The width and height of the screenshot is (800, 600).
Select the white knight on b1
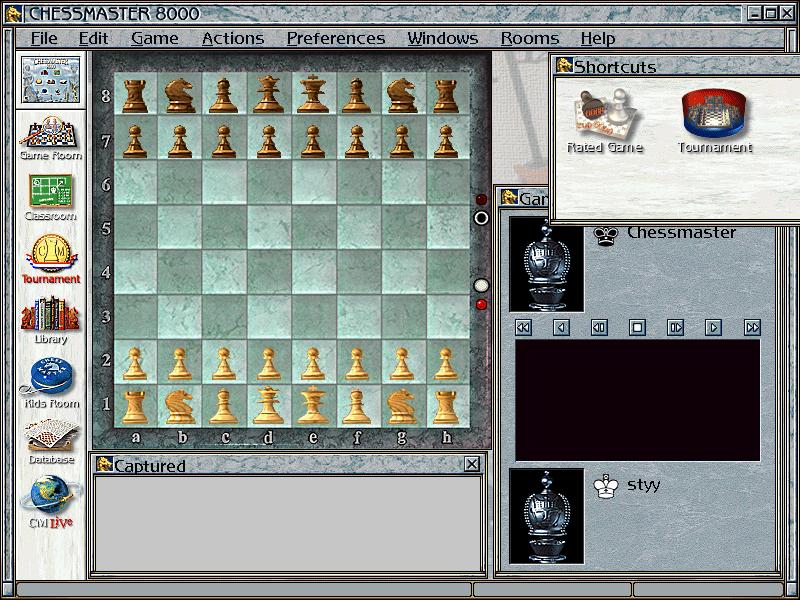180,407
